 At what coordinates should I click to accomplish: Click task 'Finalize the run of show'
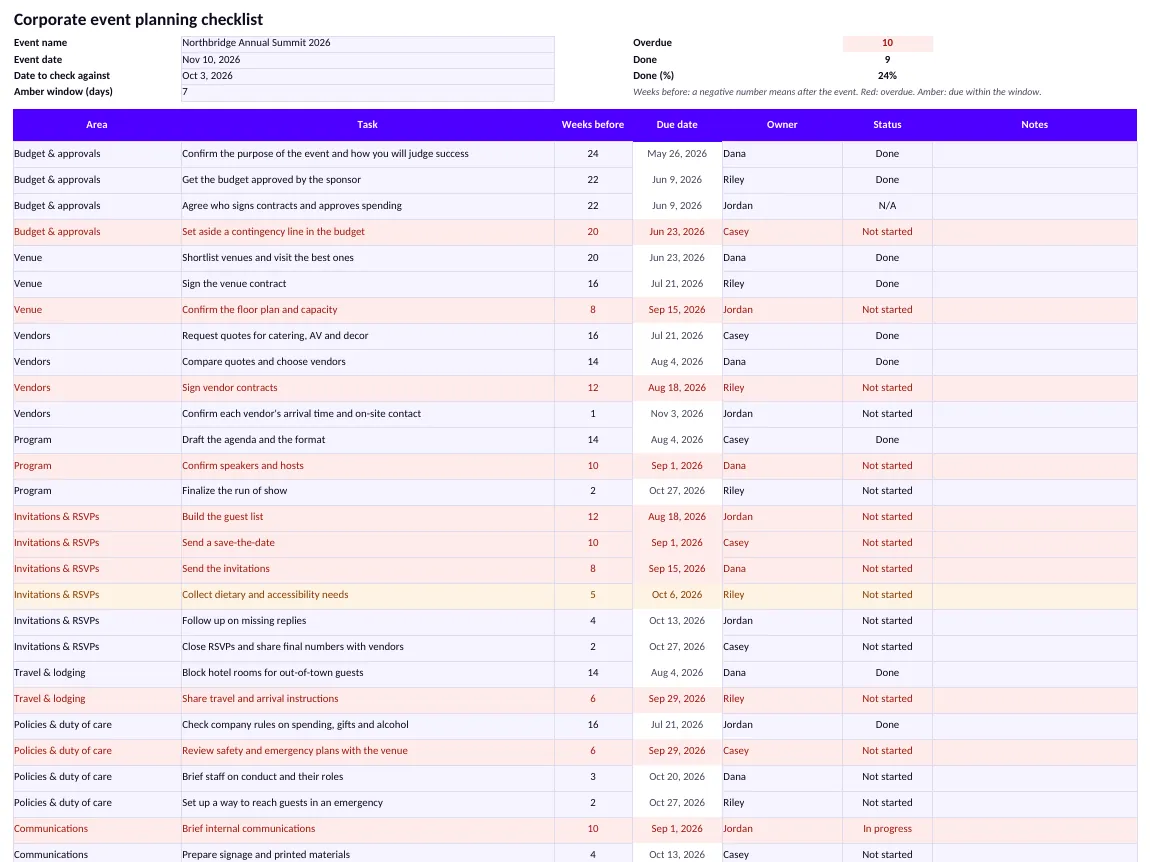(x=367, y=491)
